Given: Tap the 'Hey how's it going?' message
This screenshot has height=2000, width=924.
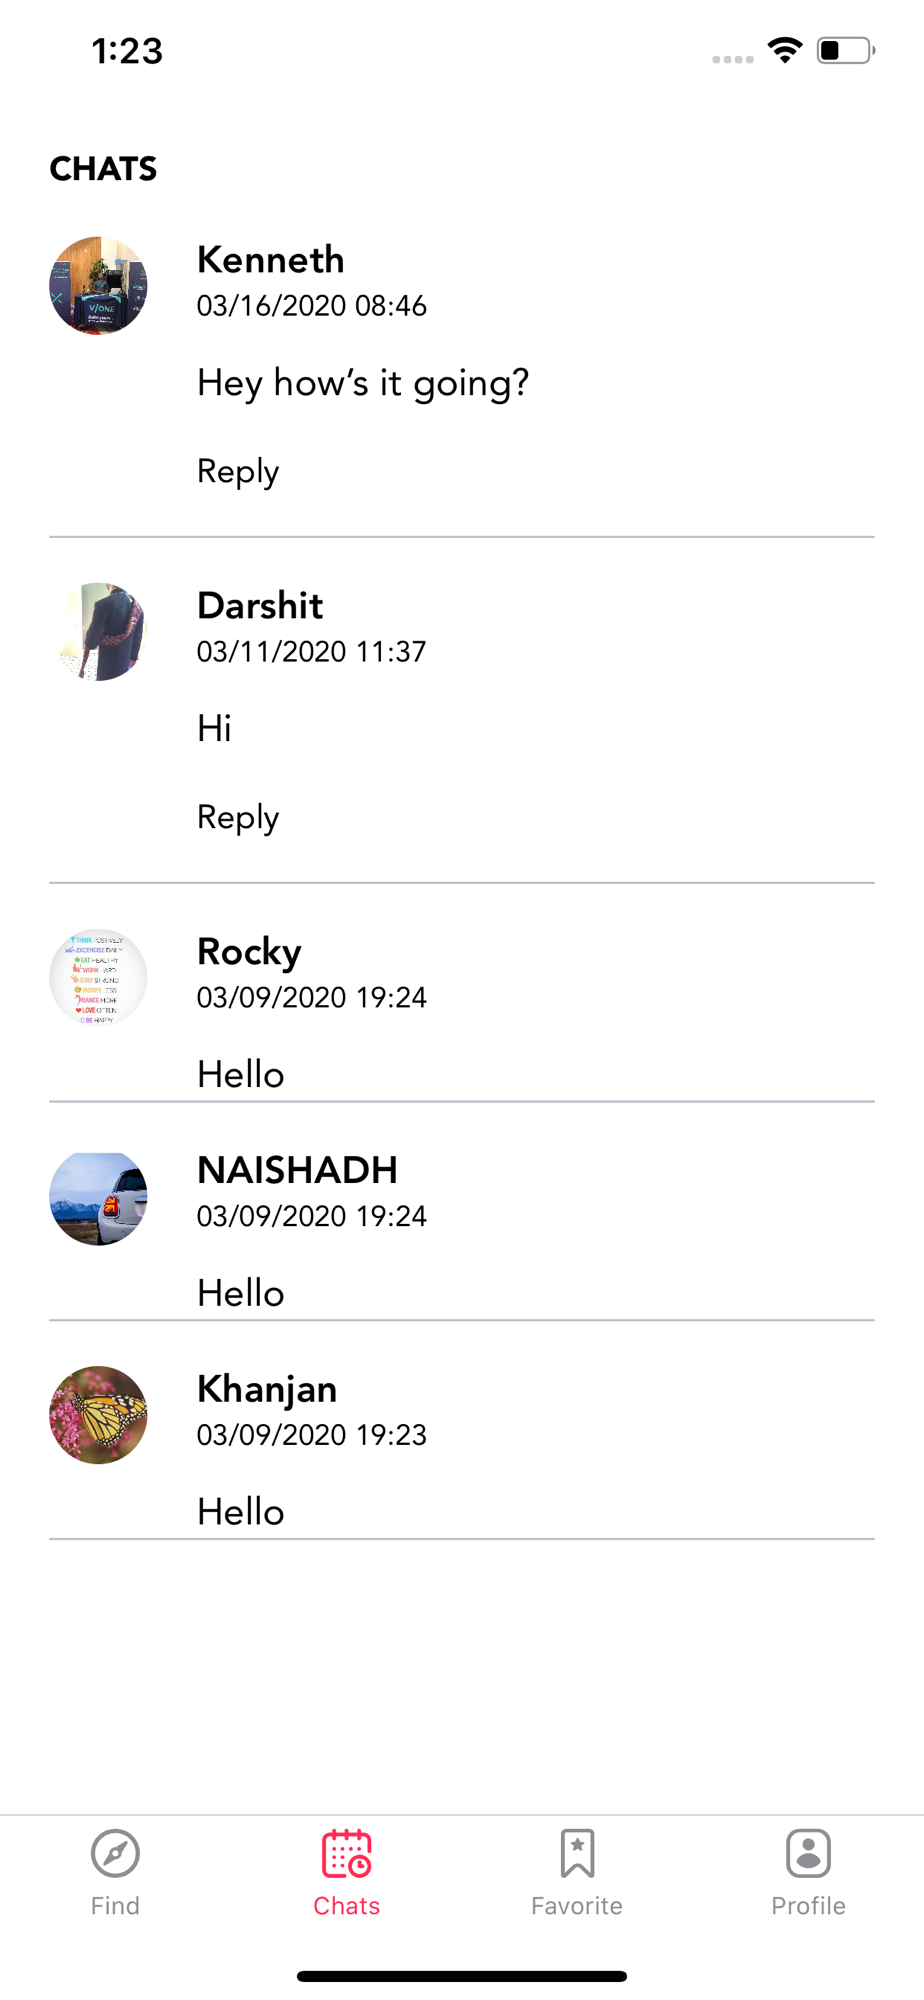Looking at the screenshot, I should (x=363, y=383).
